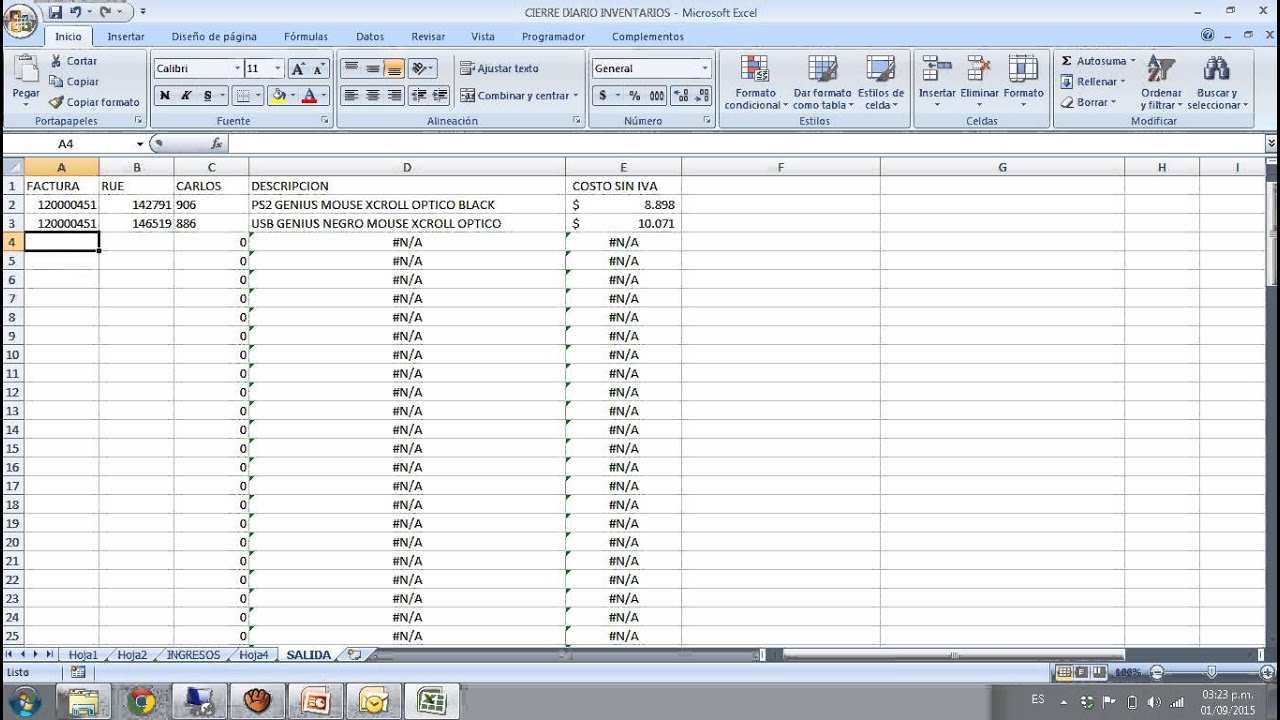Increase the decimal places
This screenshot has width=1280, height=720.
tap(680, 96)
